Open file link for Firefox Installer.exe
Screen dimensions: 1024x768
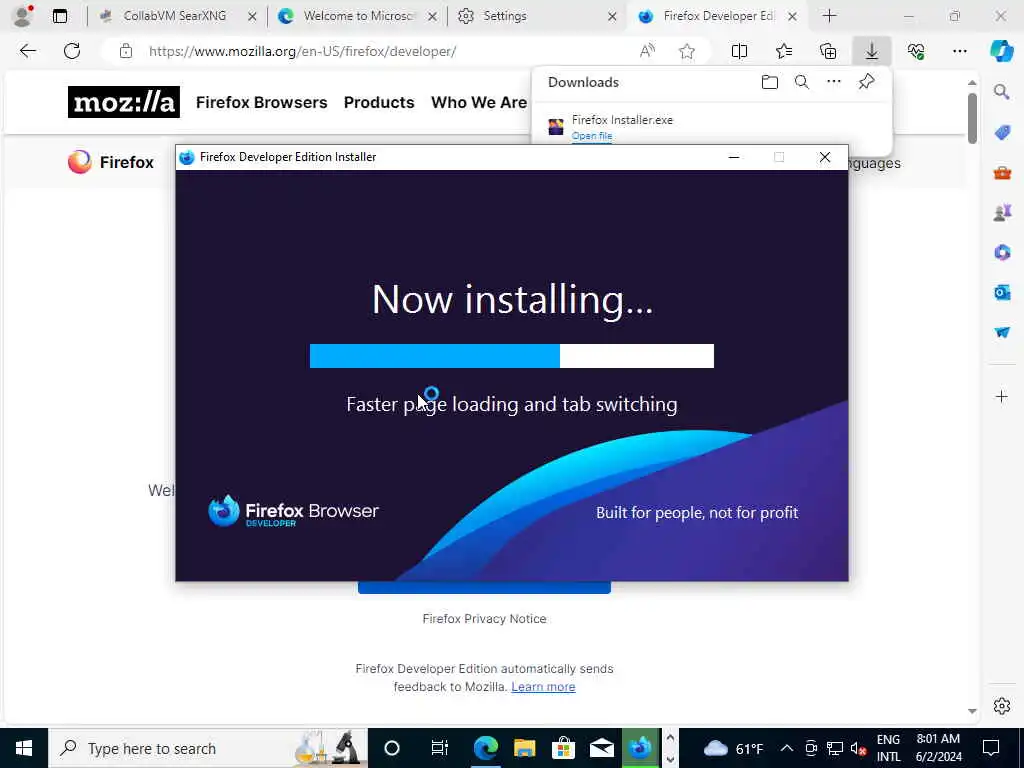592,136
